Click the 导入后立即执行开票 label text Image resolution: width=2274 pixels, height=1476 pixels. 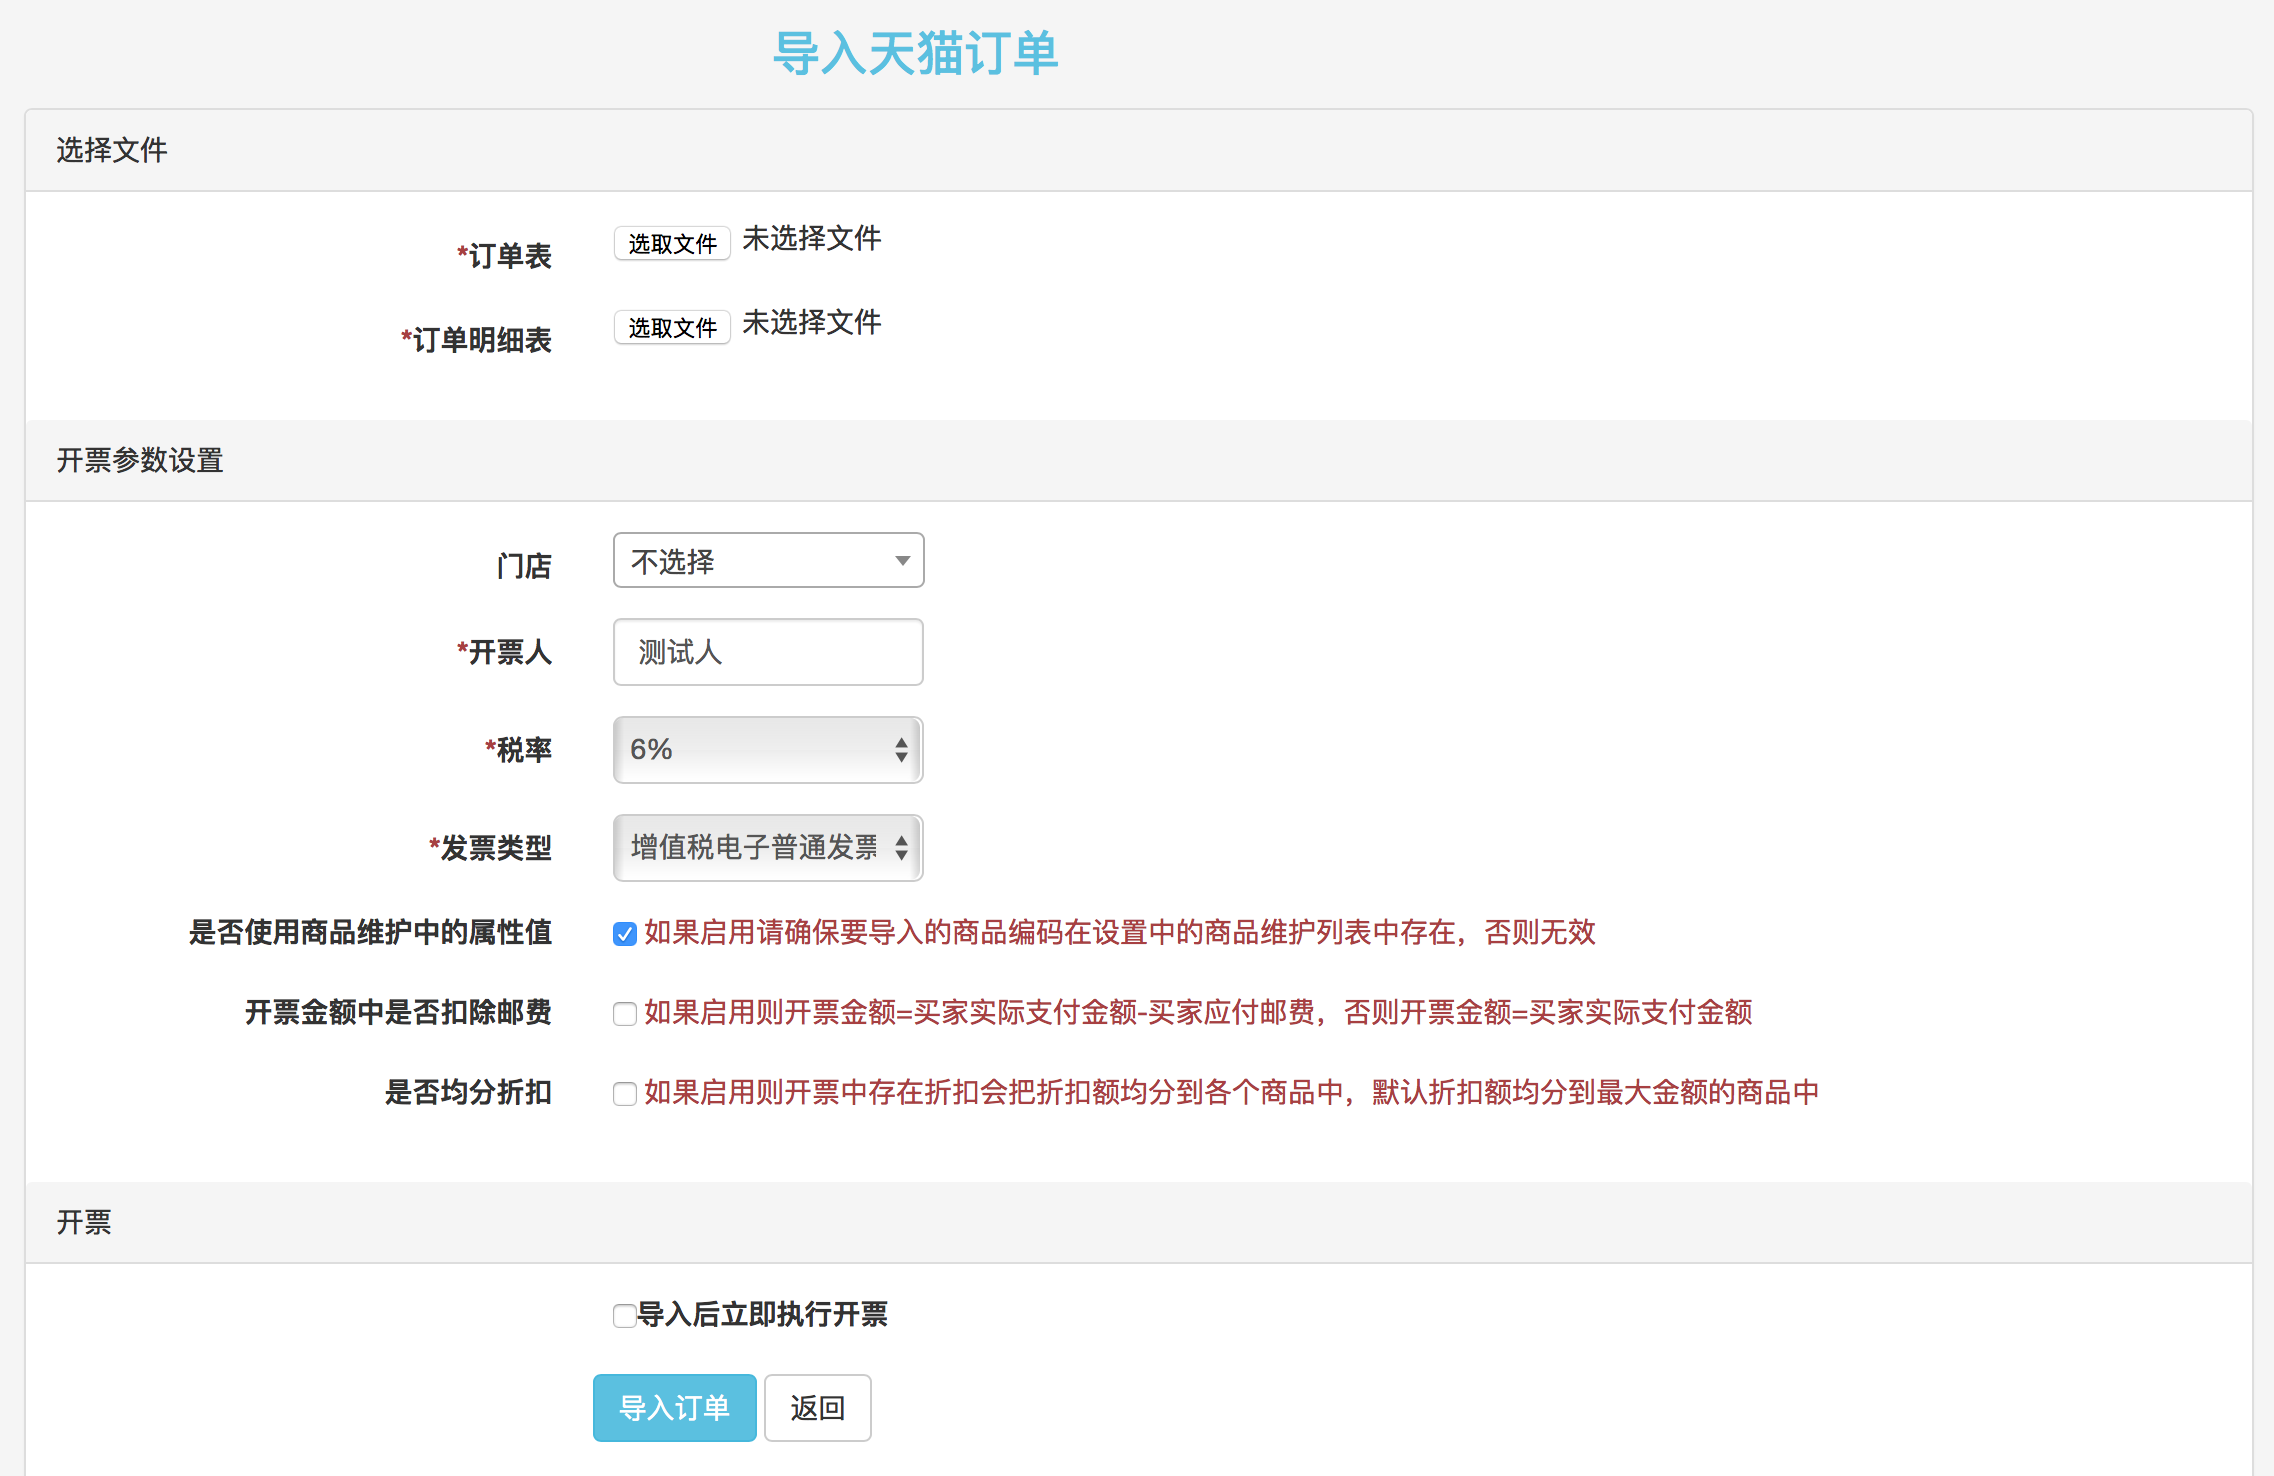coord(763,1314)
